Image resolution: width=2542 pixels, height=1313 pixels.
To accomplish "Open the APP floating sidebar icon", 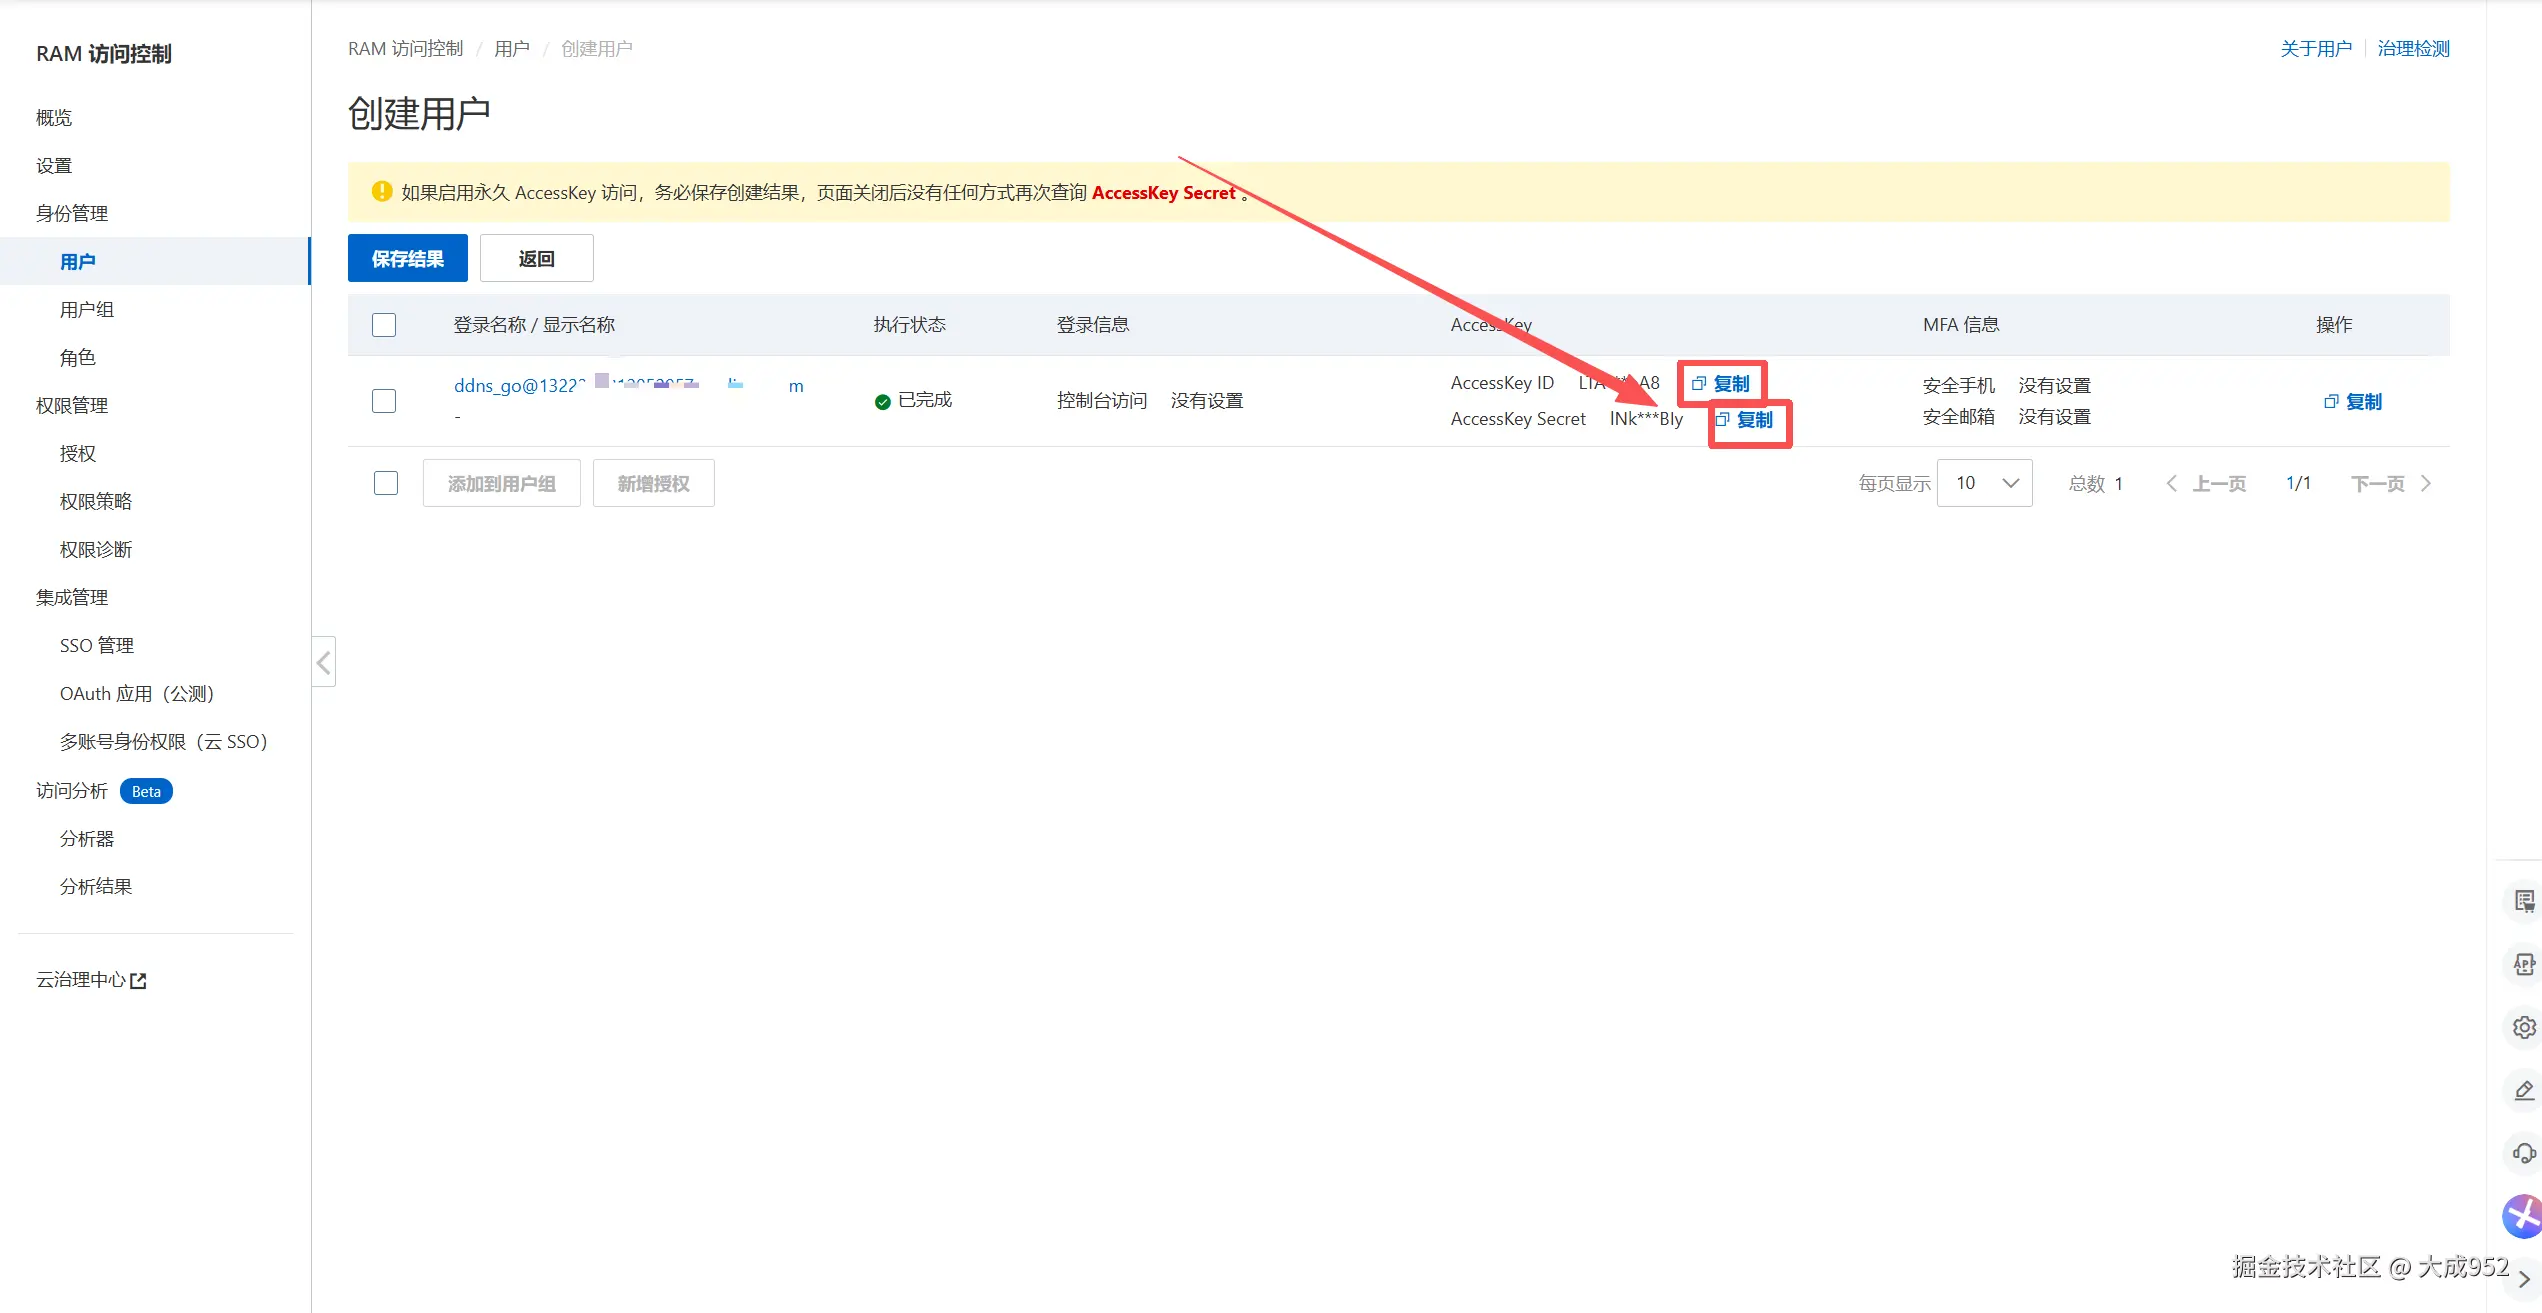I will click(2524, 965).
